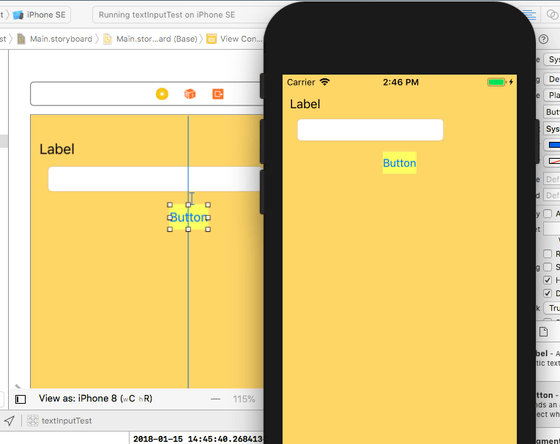Tap the white text field in simulator

click(370, 130)
